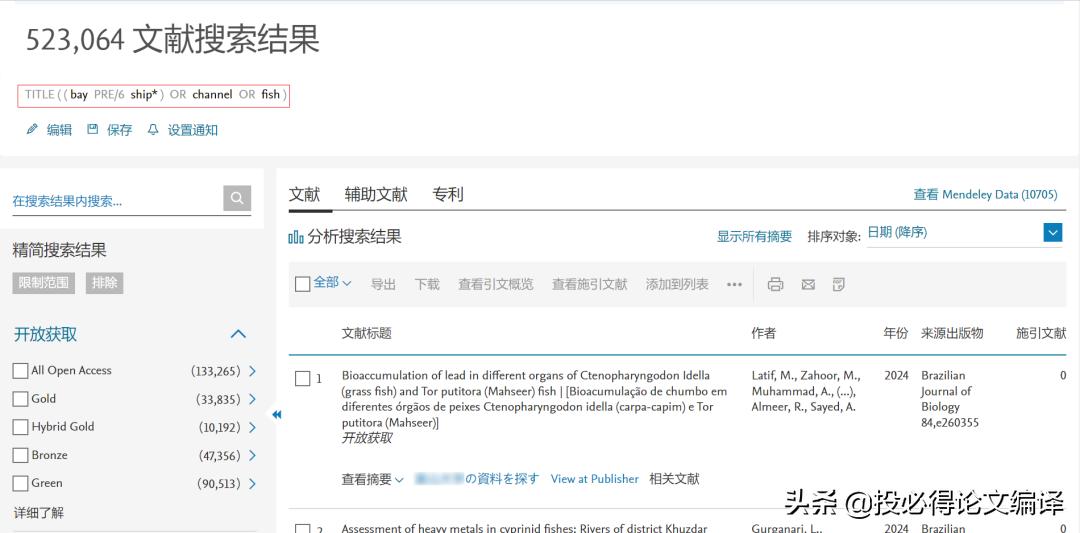The height and width of the screenshot is (533, 1080).
Task: Open the Assessment of heavy metals article
Action: [x=524, y=528]
